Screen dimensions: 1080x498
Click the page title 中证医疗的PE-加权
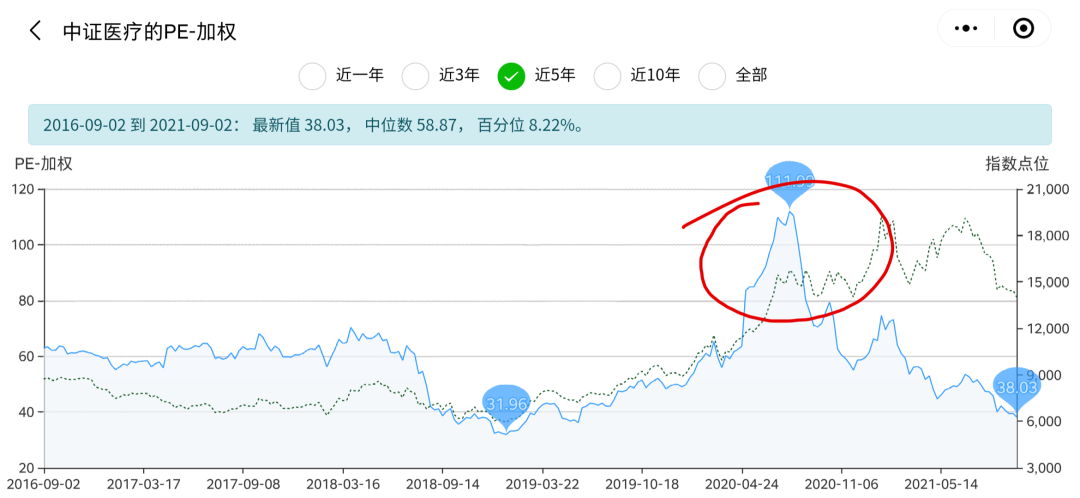149,31
